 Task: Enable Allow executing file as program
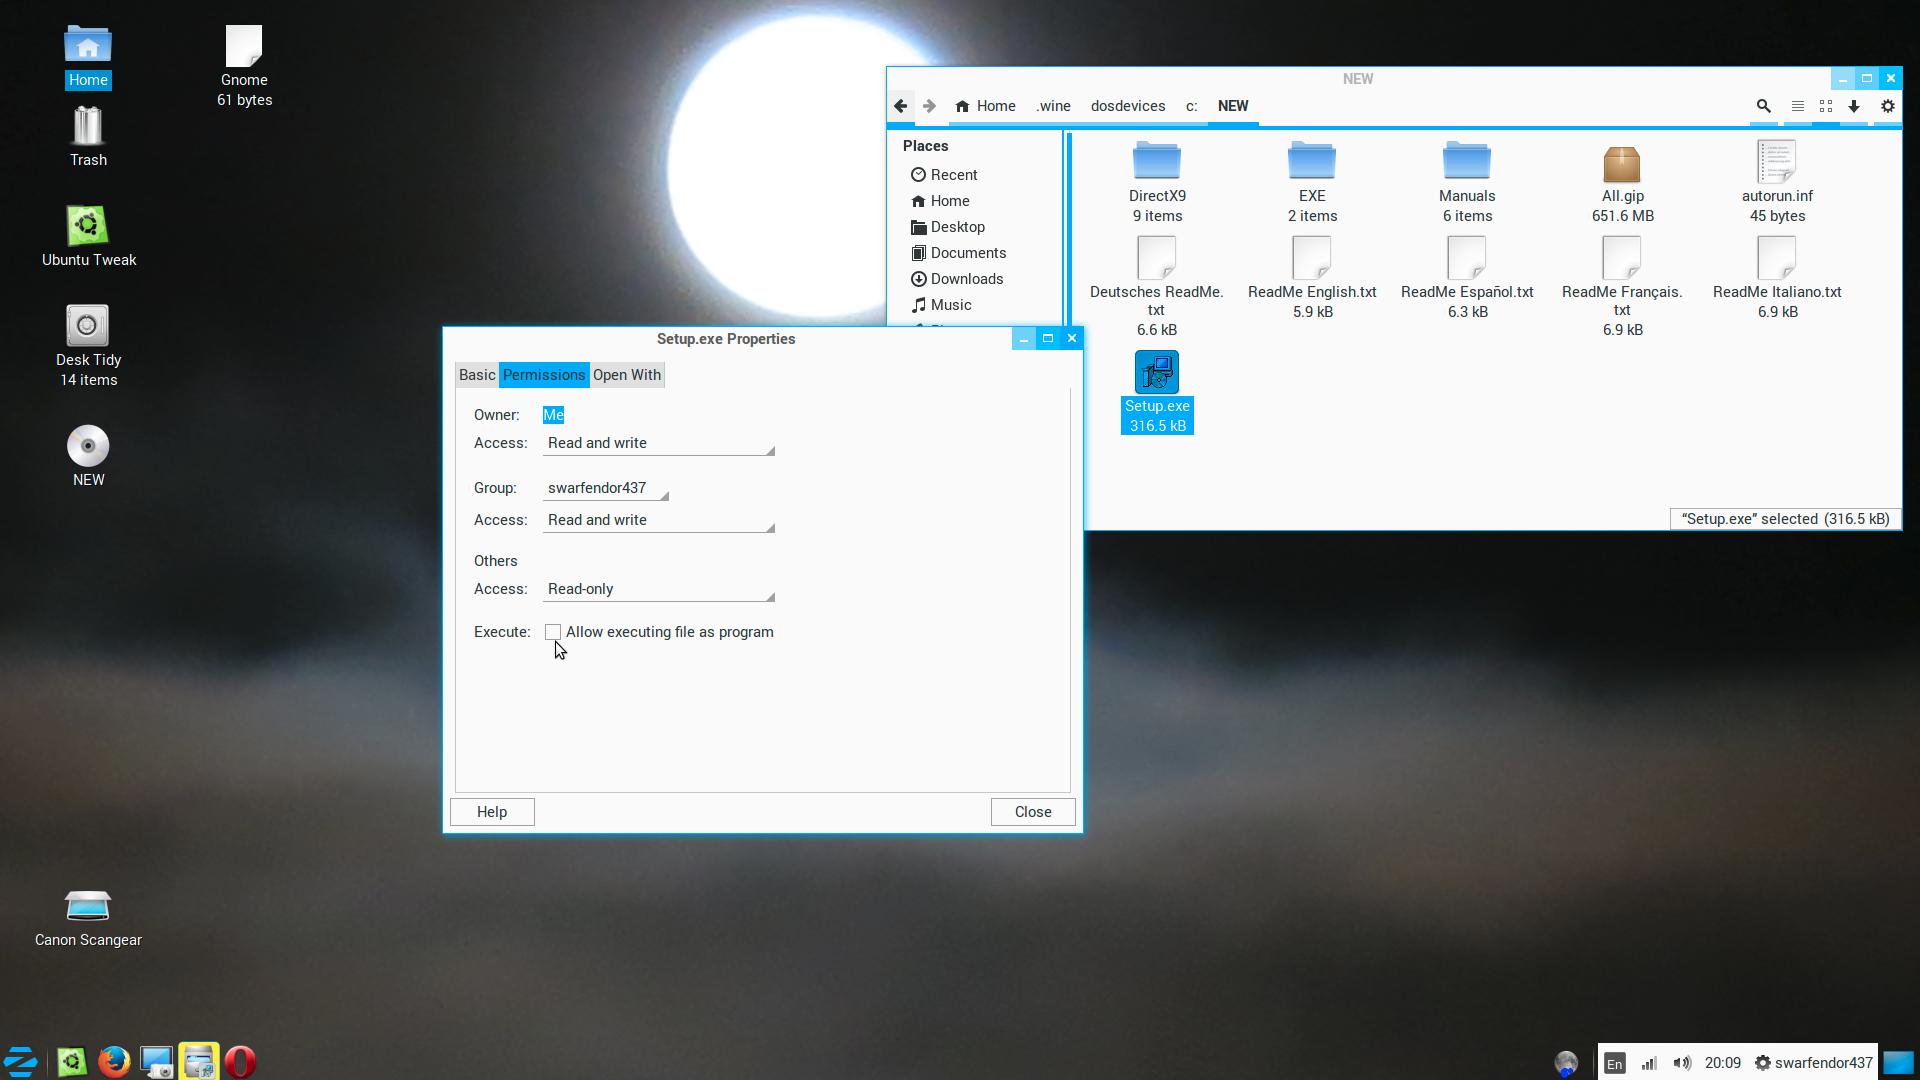(553, 632)
